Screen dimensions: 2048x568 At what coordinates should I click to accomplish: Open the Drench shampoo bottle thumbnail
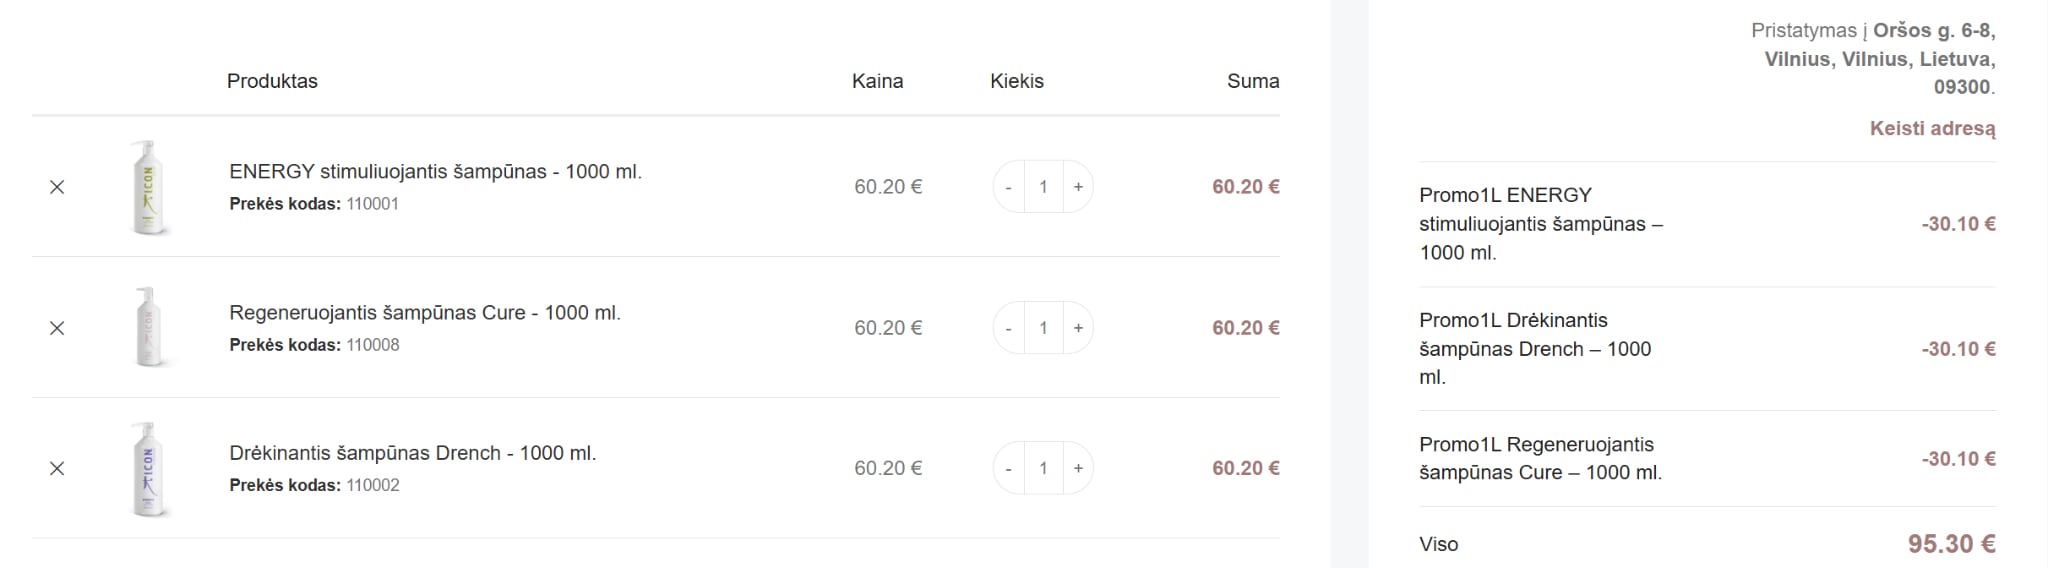click(x=148, y=469)
